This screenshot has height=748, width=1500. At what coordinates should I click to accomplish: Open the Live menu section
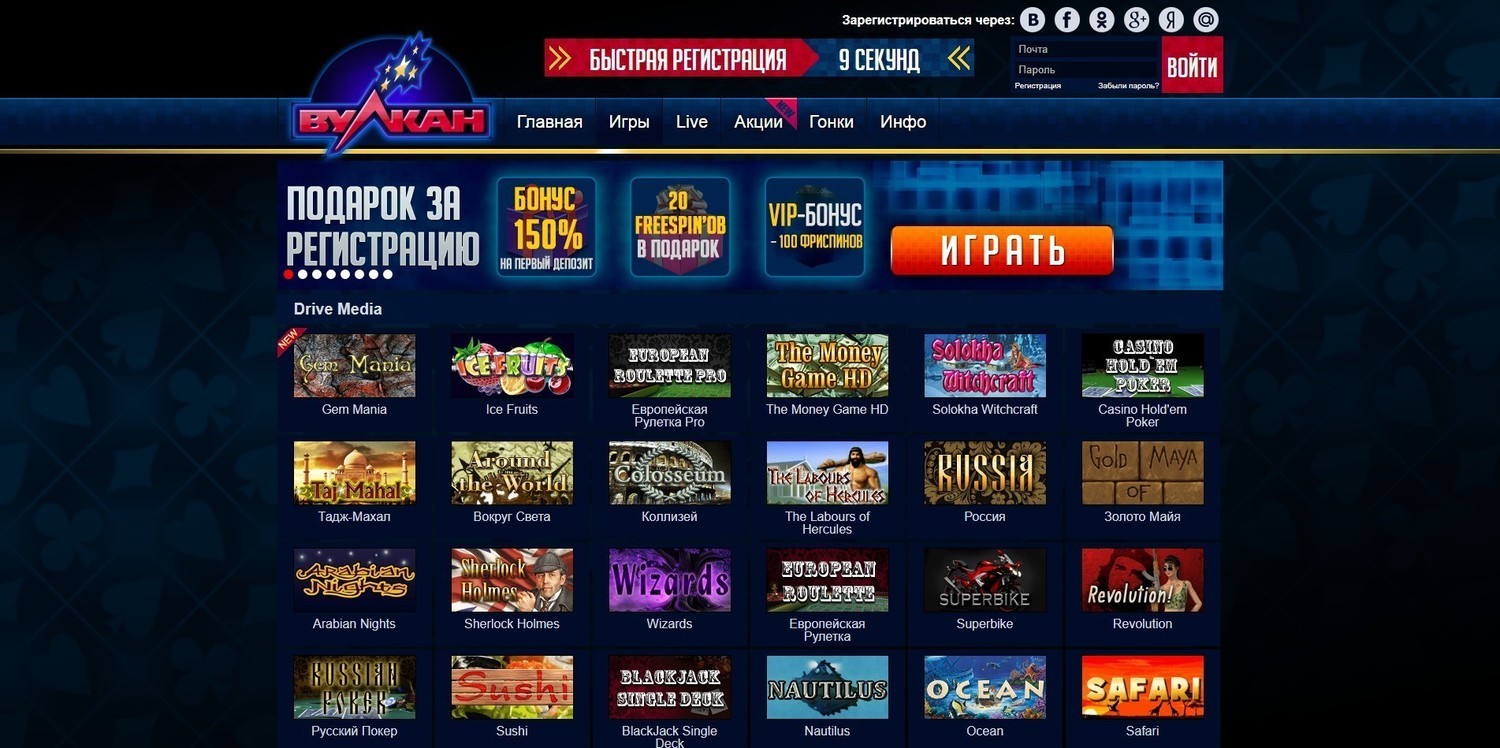coord(692,122)
